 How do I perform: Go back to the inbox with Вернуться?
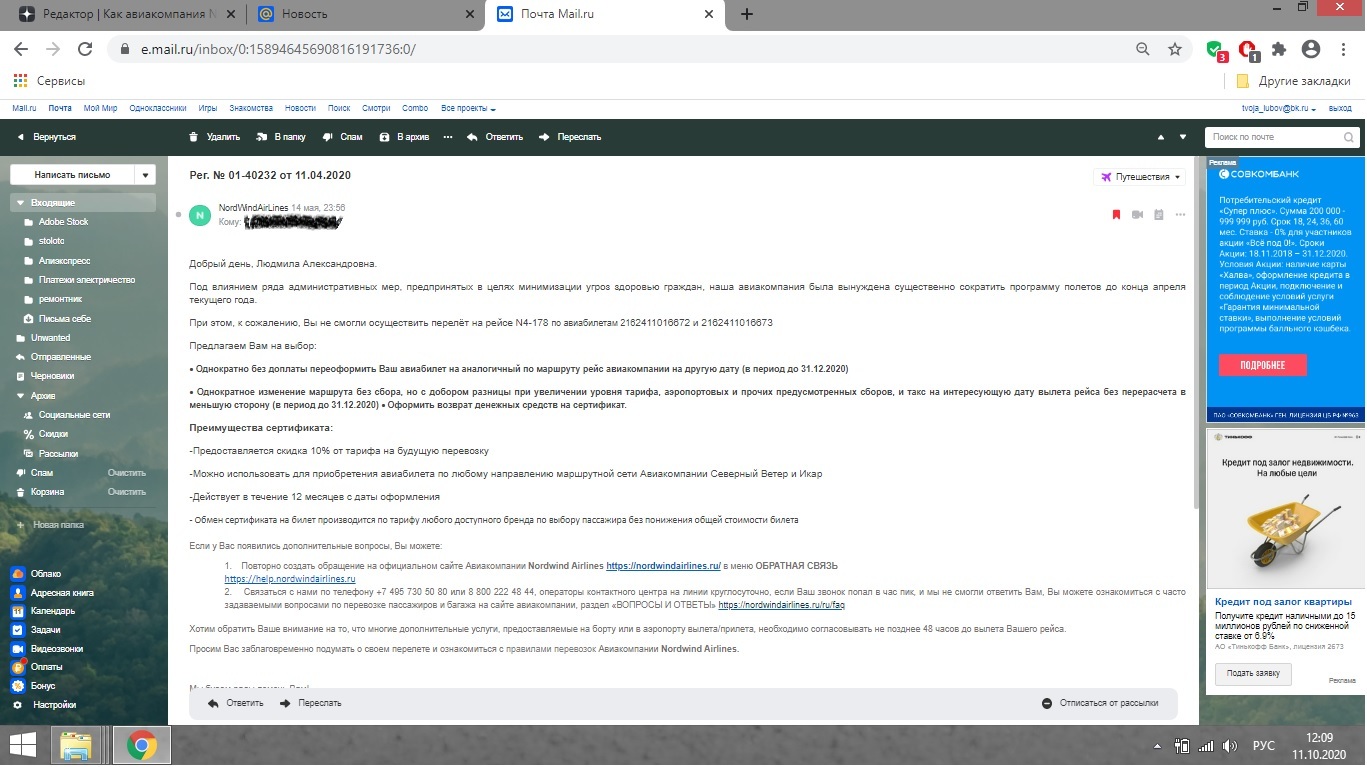46,137
